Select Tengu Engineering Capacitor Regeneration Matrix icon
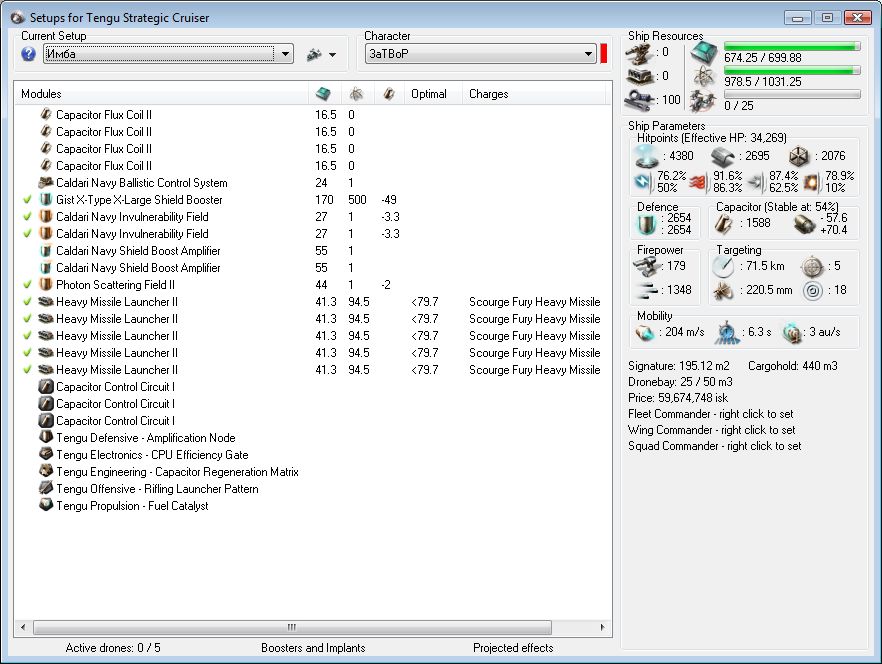The height and width of the screenshot is (664, 882). point(46,471)
